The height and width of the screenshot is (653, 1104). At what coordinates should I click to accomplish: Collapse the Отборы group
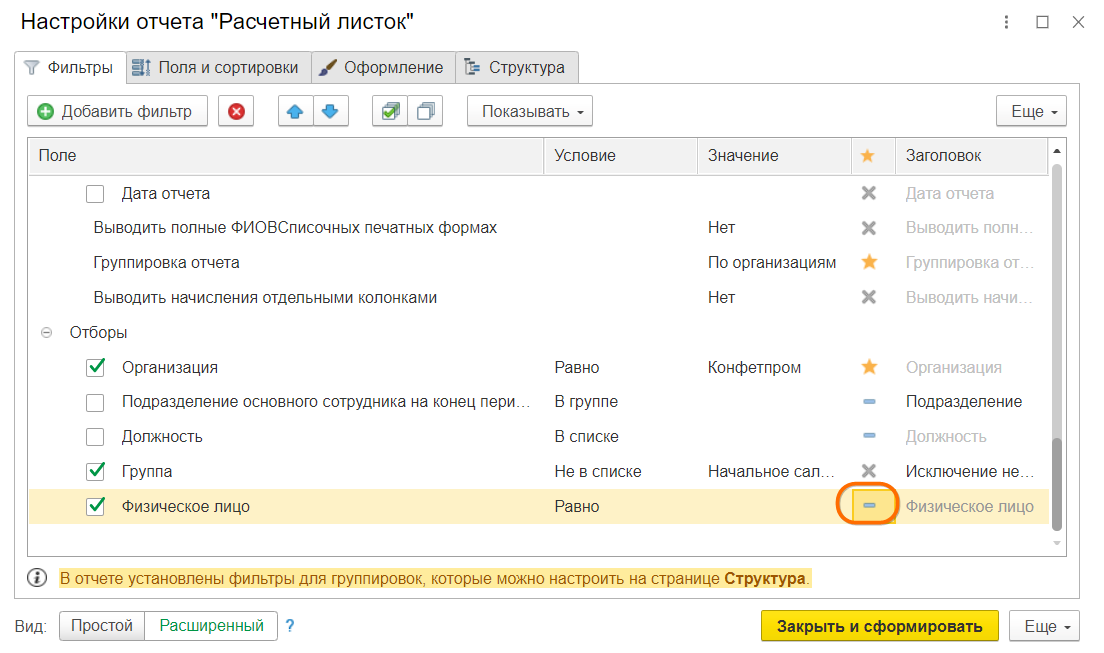(46, 332)
